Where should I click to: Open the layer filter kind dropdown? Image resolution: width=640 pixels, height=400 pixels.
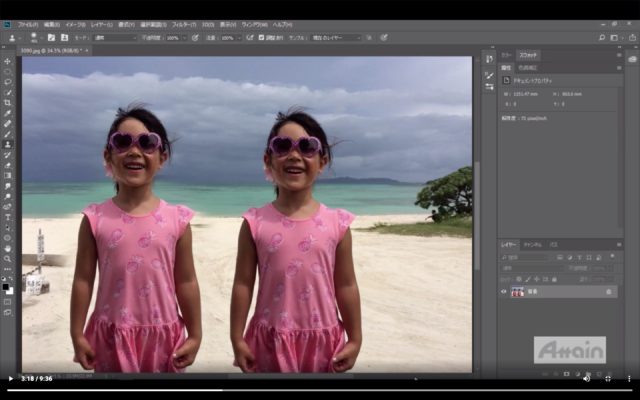pos(525,258)
